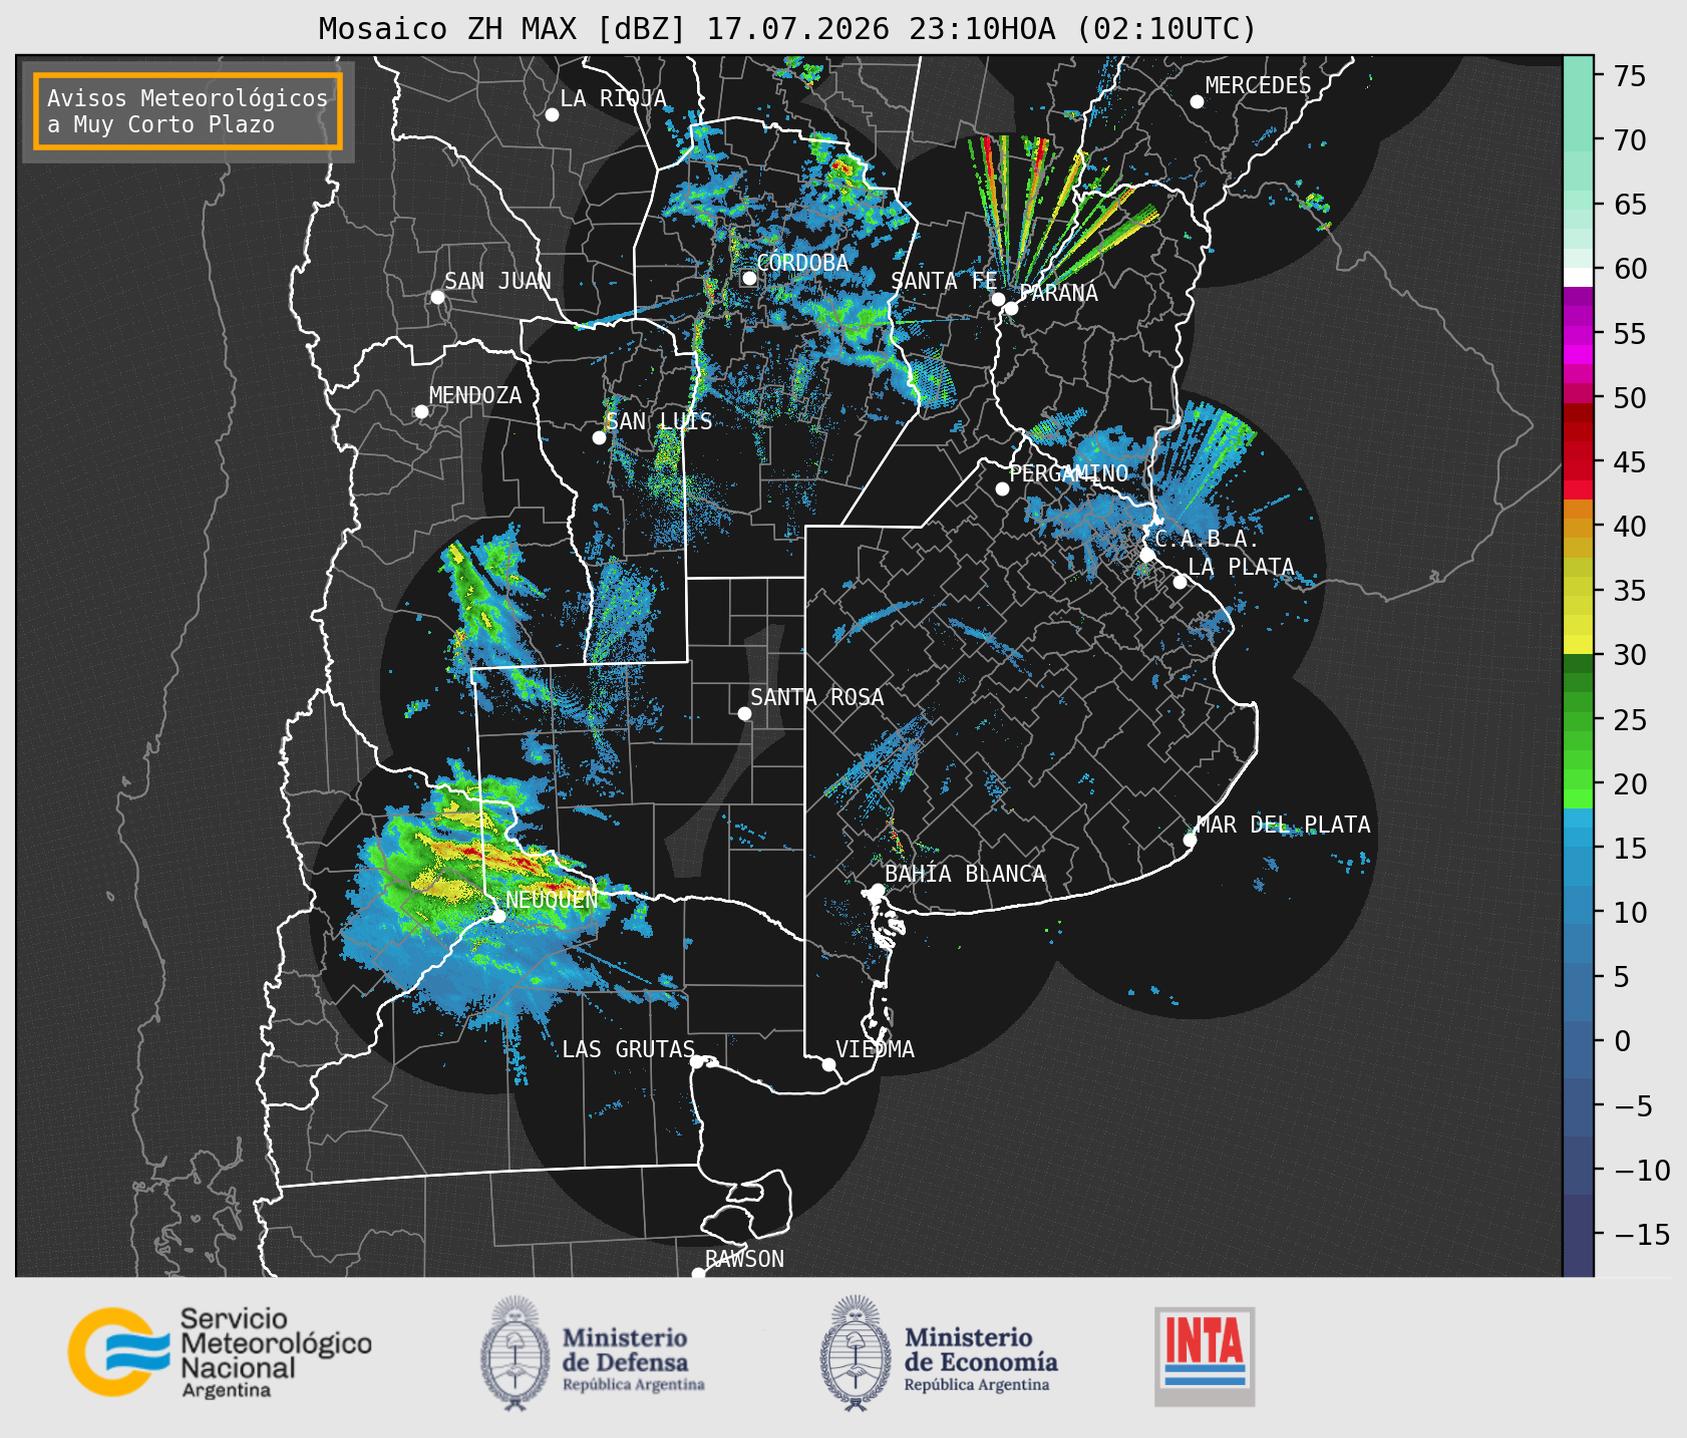Click the yellow 30 dBZ scale band
The height and width of the screenshot is (1438, 1687).
tap(1578, 645)
